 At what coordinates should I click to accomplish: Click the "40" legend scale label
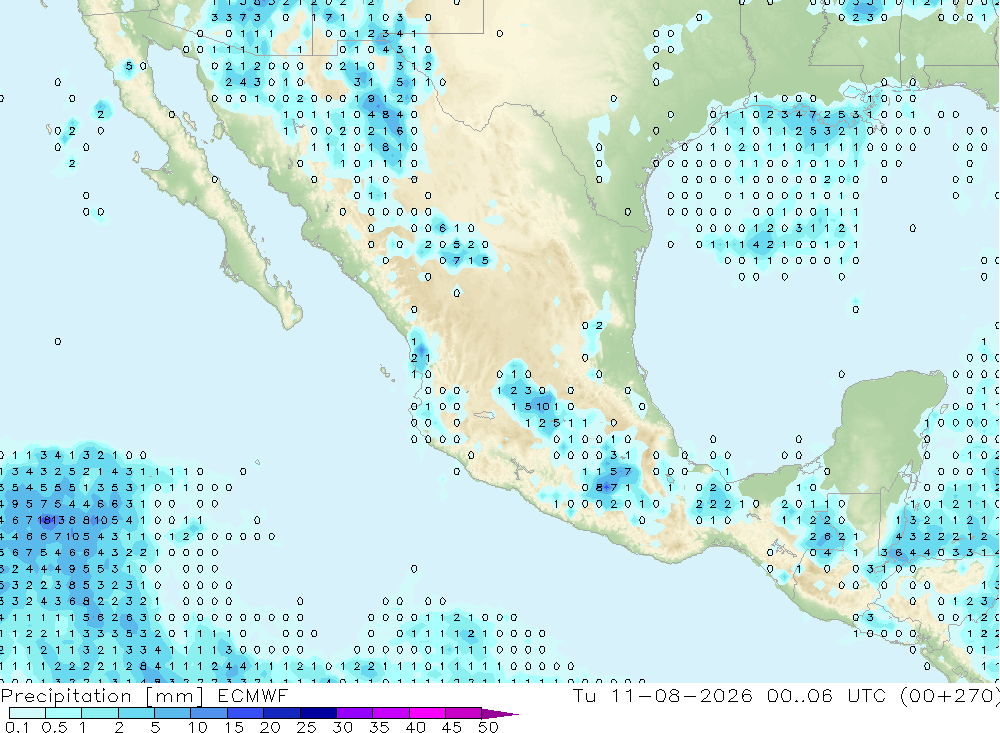pyautogui.click(x=416, y=727)
